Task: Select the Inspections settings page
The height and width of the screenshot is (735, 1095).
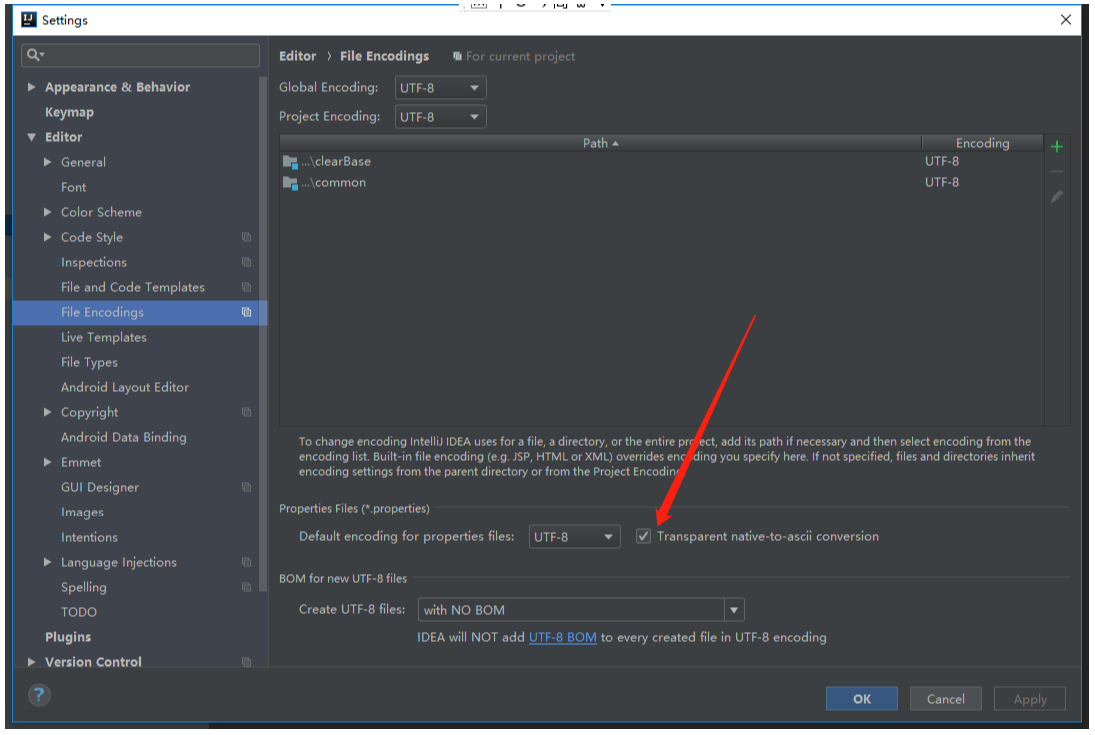Action: click(x=94, y=262)
